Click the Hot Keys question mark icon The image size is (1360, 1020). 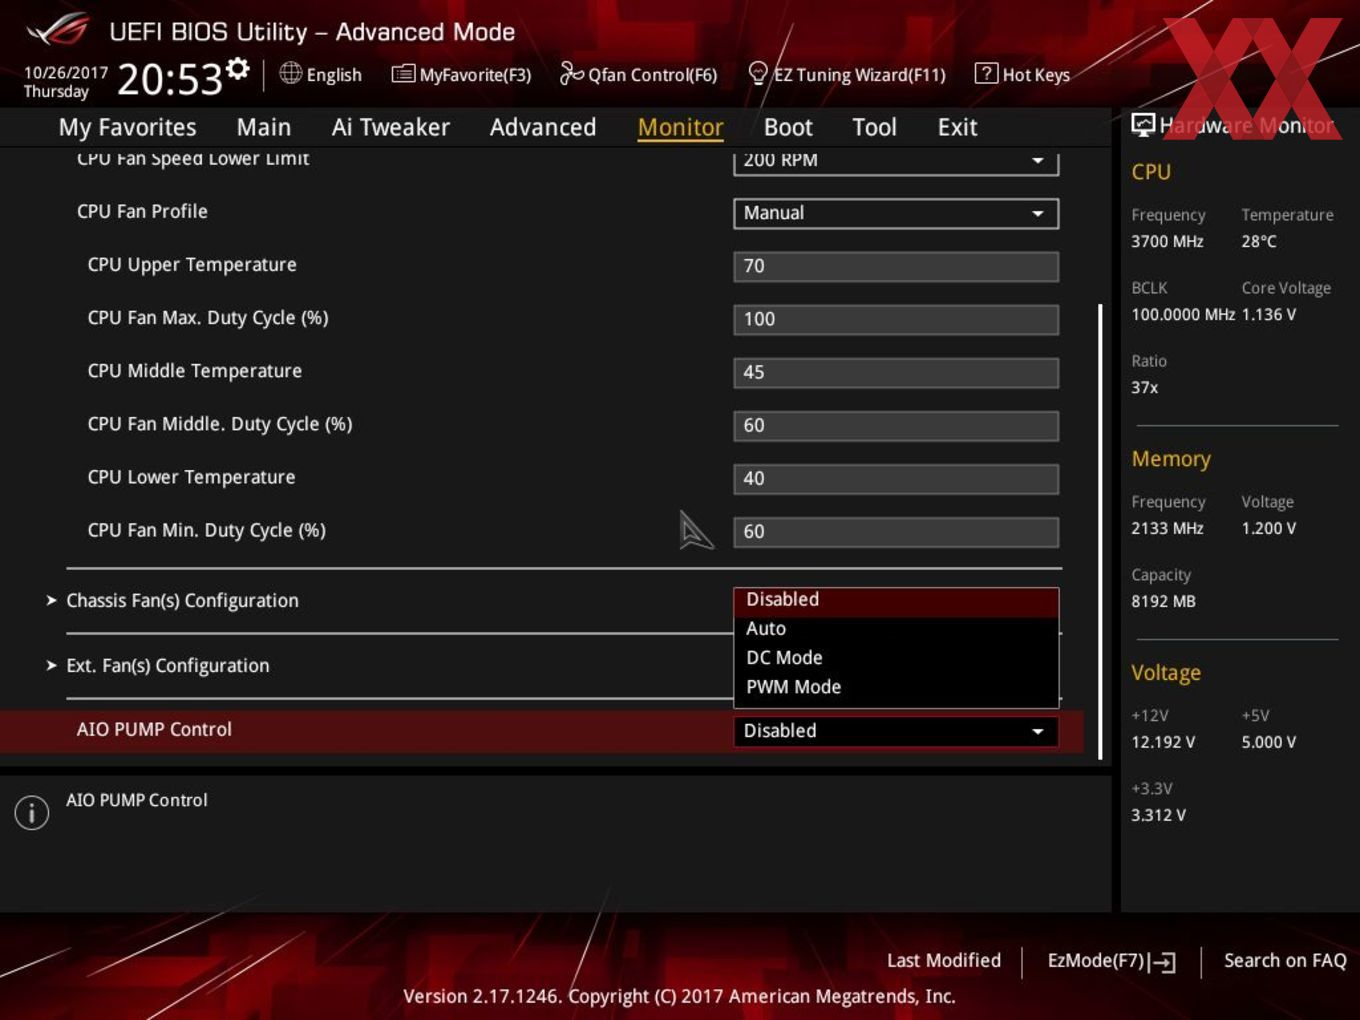point(986,73)
